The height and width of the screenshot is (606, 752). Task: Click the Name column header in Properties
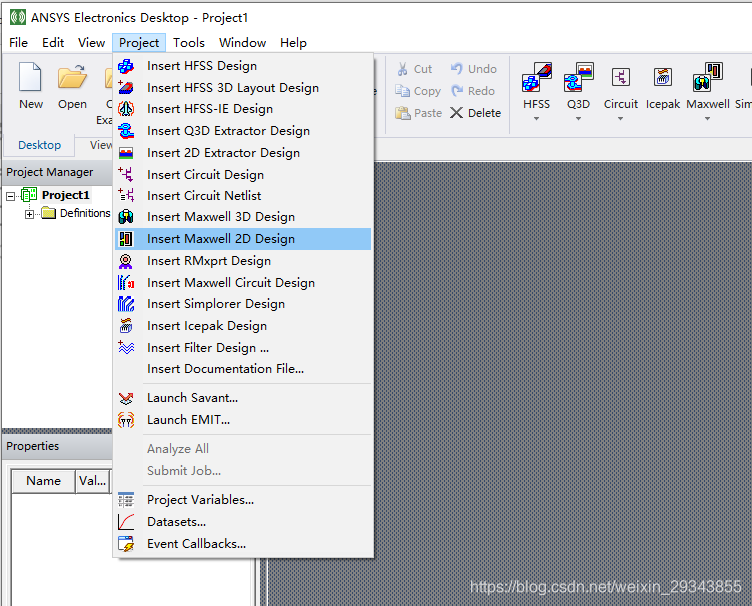click(43, 481)
